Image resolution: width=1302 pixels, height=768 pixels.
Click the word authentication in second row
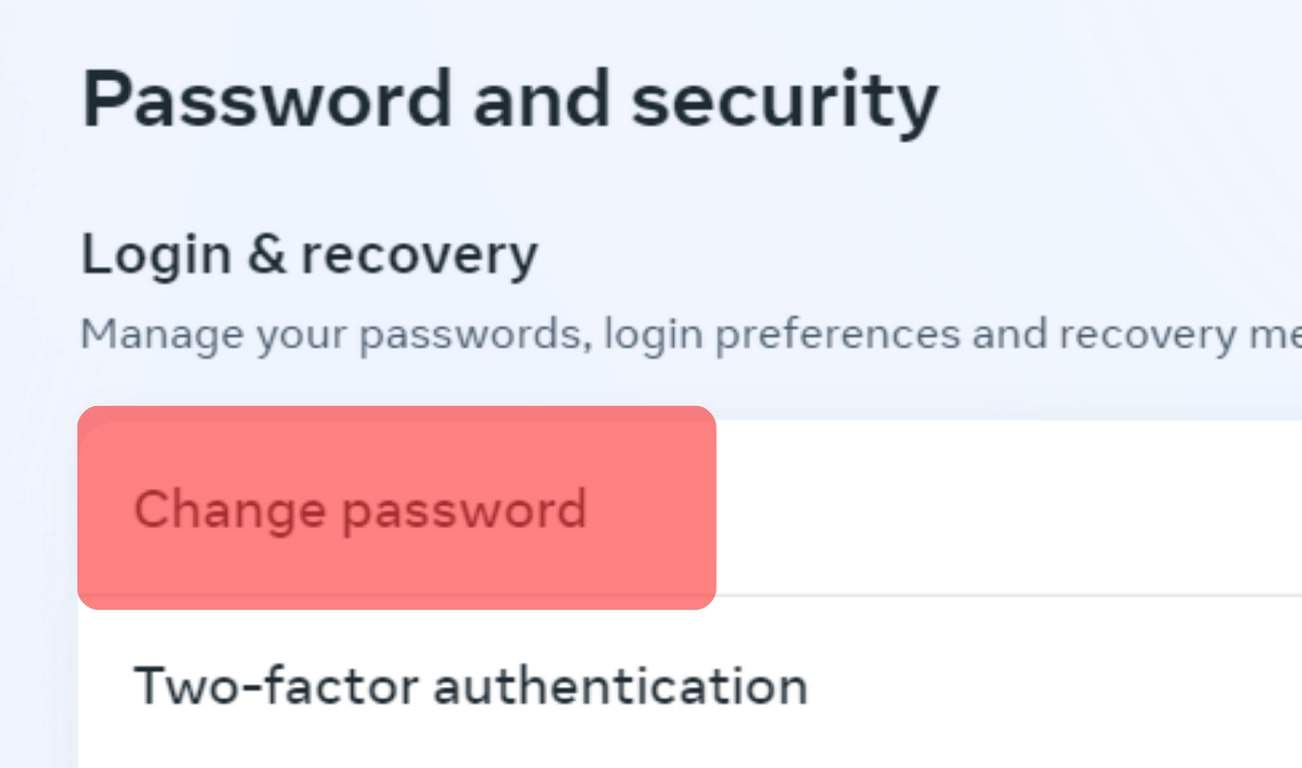[x=620, y=686]
